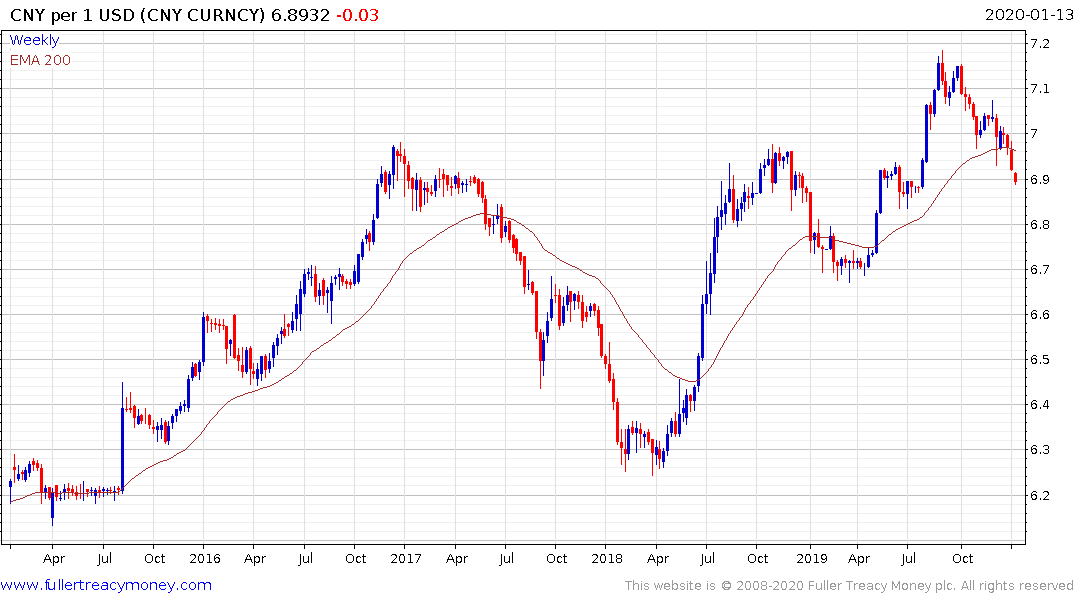1075x600 pixels.
Task: Click the 6.6 price axis label
Action: [1039, 315]
